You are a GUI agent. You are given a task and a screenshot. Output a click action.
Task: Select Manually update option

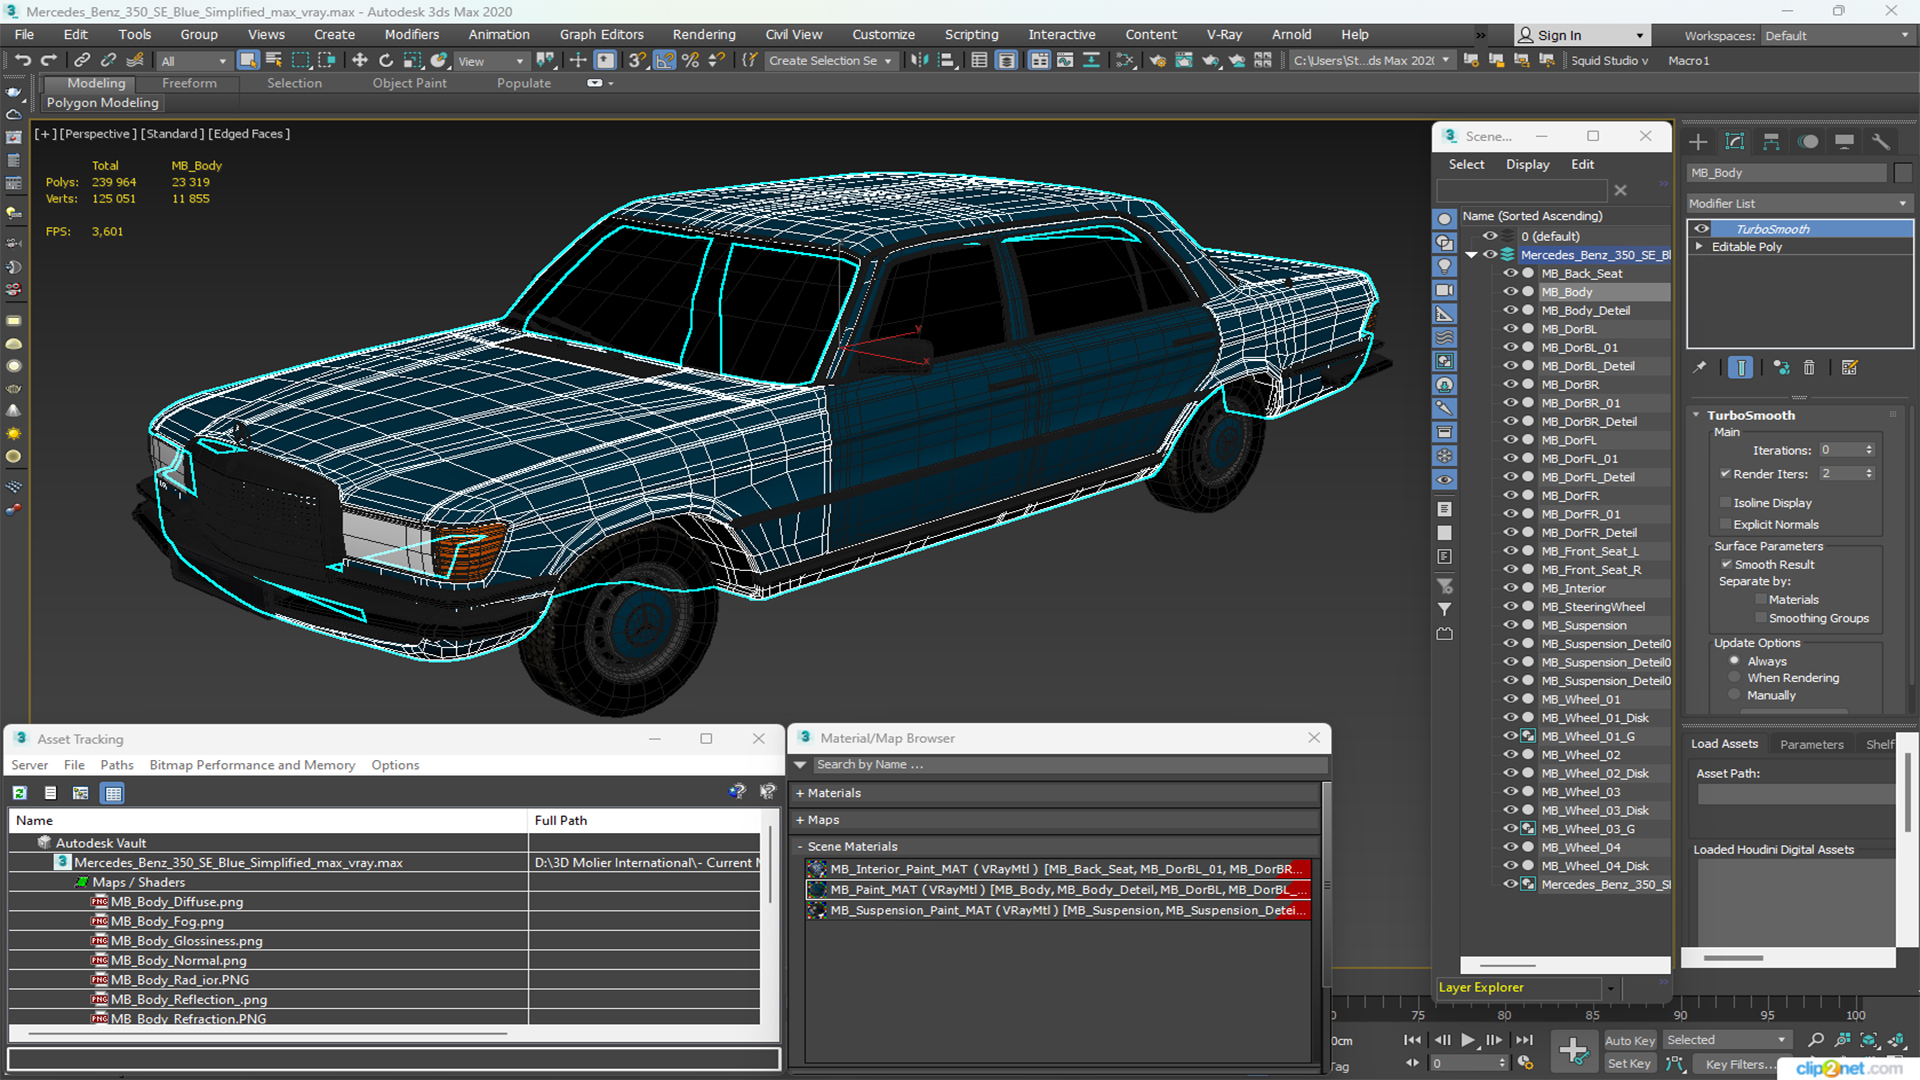point(1734,696)
